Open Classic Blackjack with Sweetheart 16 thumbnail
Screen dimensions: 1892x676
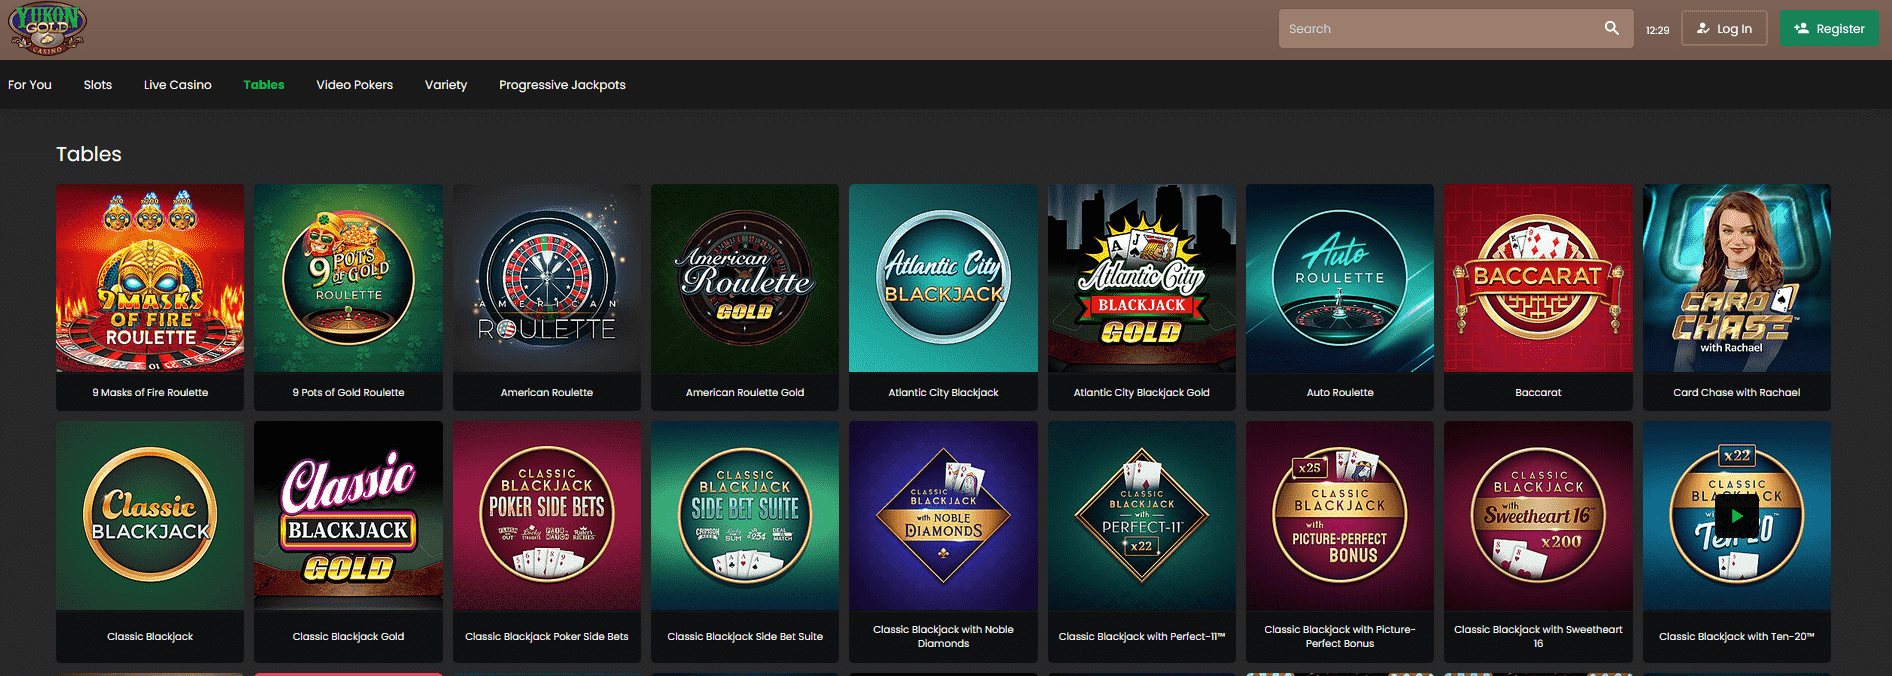click(1538, 515)
